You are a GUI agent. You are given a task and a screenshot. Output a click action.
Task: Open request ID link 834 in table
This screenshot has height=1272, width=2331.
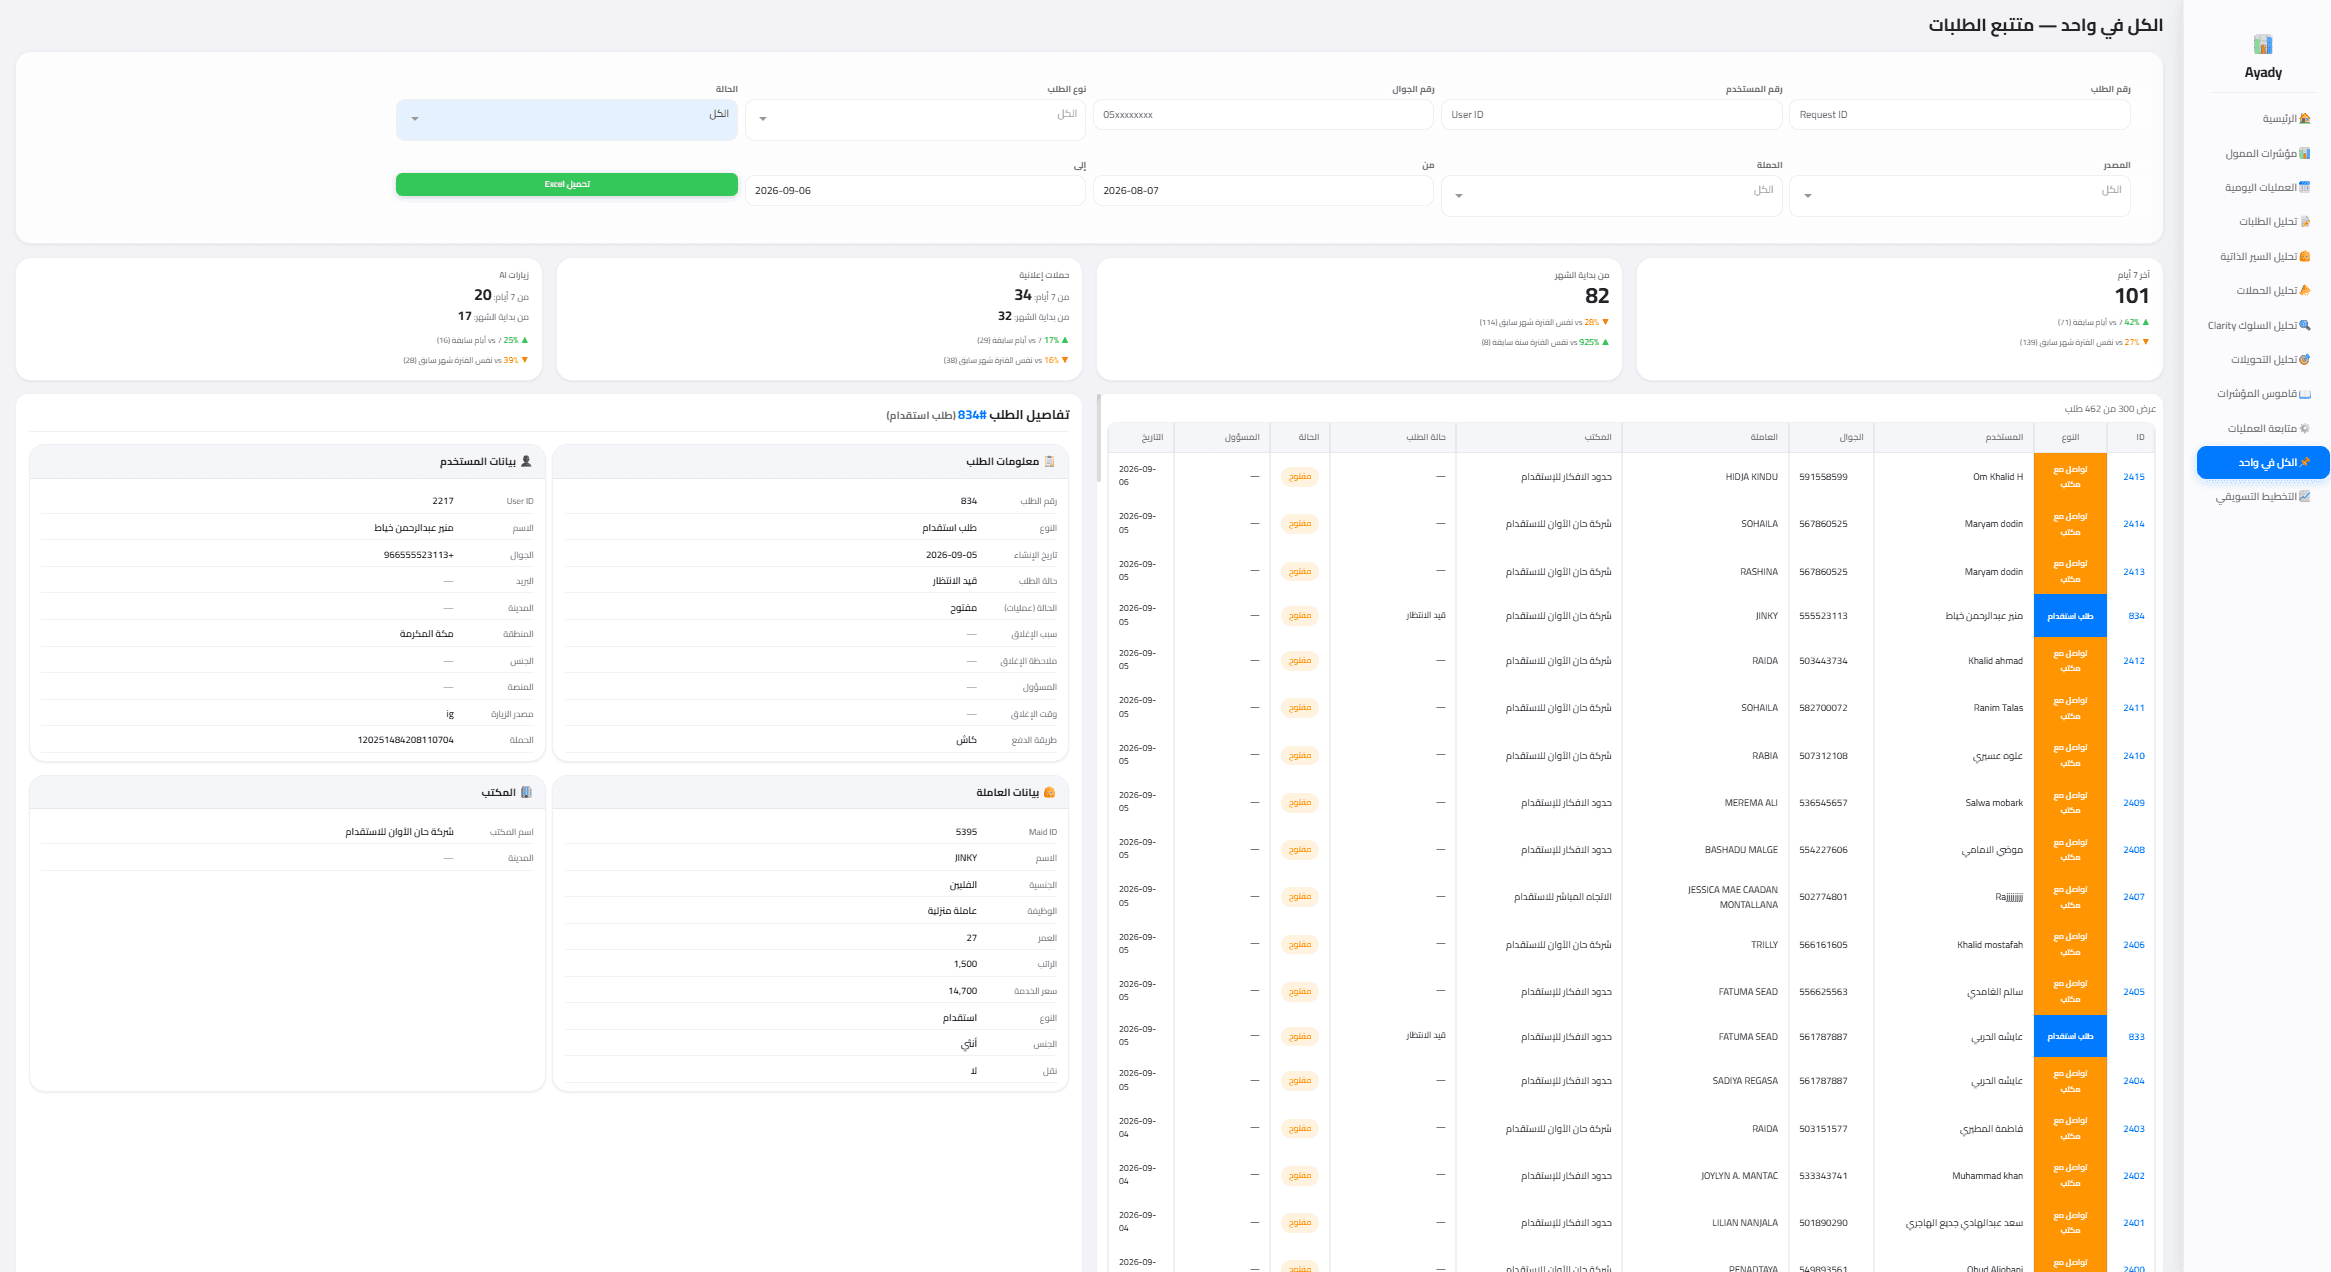pyautogui.click(x=2136, y=616)
